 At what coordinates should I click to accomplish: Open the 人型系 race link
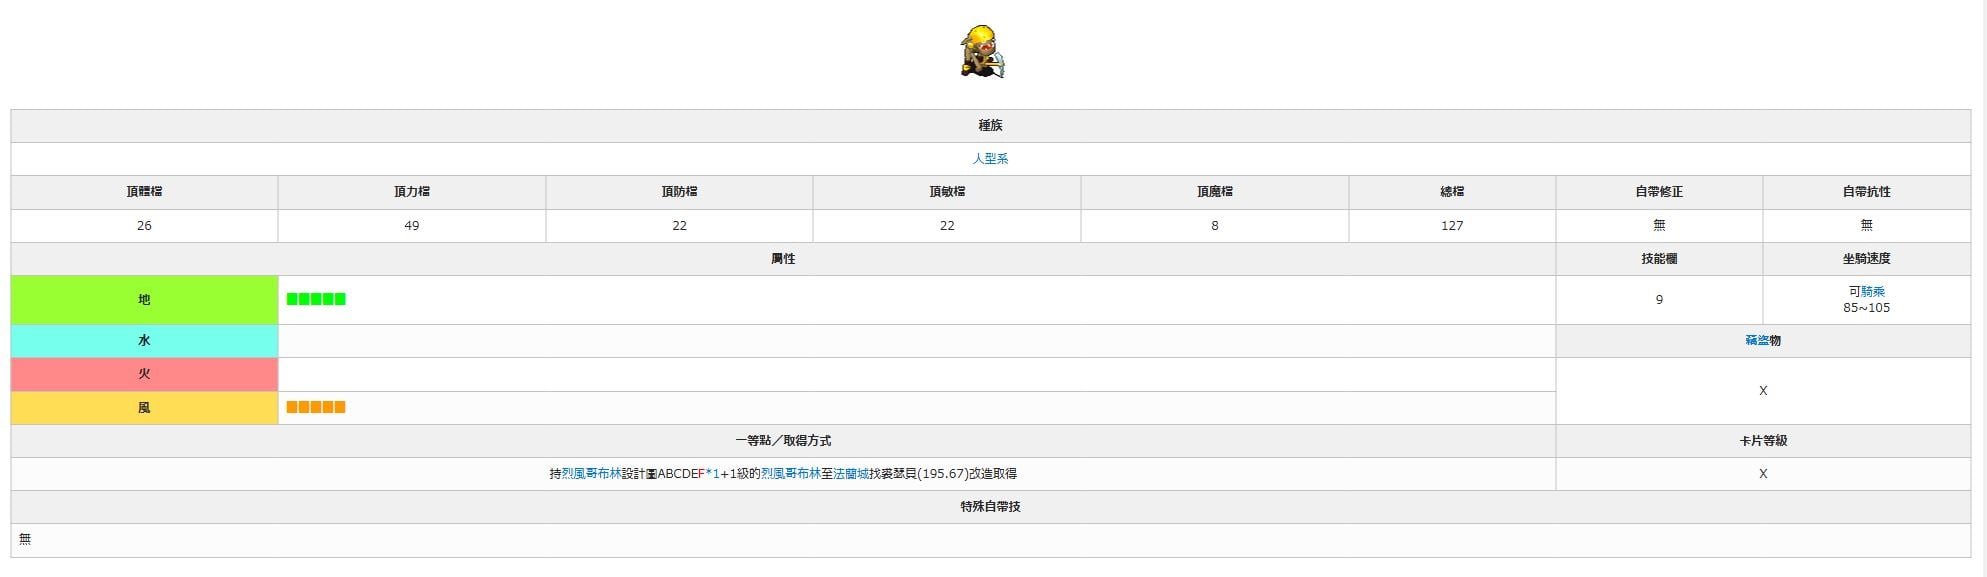click(990, 159)
